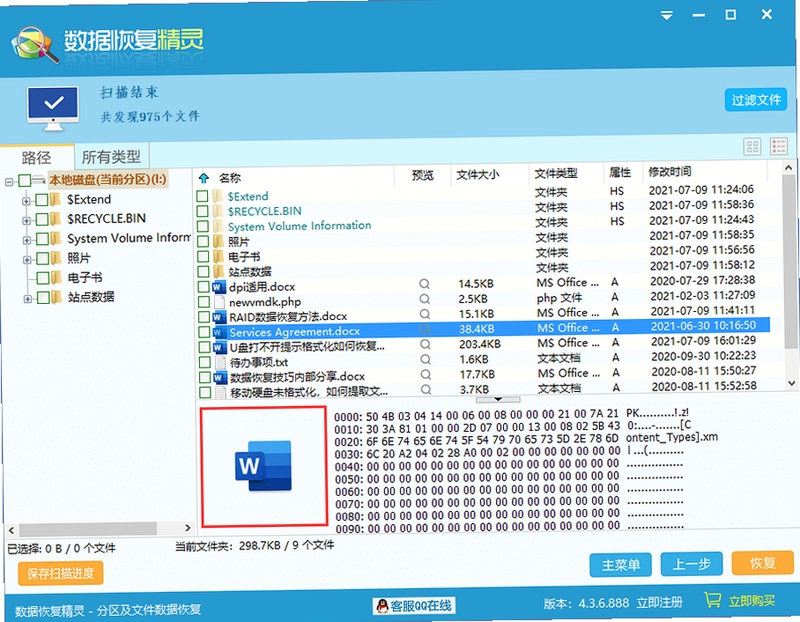This screenshot has height=622, width=800.
Task: Select 站点数据 in the folder tree
Action: [91, 297]
